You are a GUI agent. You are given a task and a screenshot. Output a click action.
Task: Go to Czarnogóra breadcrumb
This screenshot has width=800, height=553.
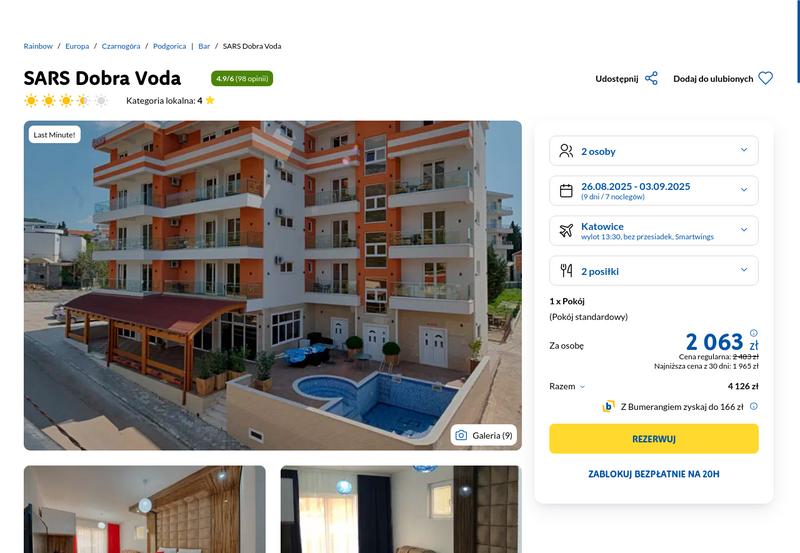121,46
